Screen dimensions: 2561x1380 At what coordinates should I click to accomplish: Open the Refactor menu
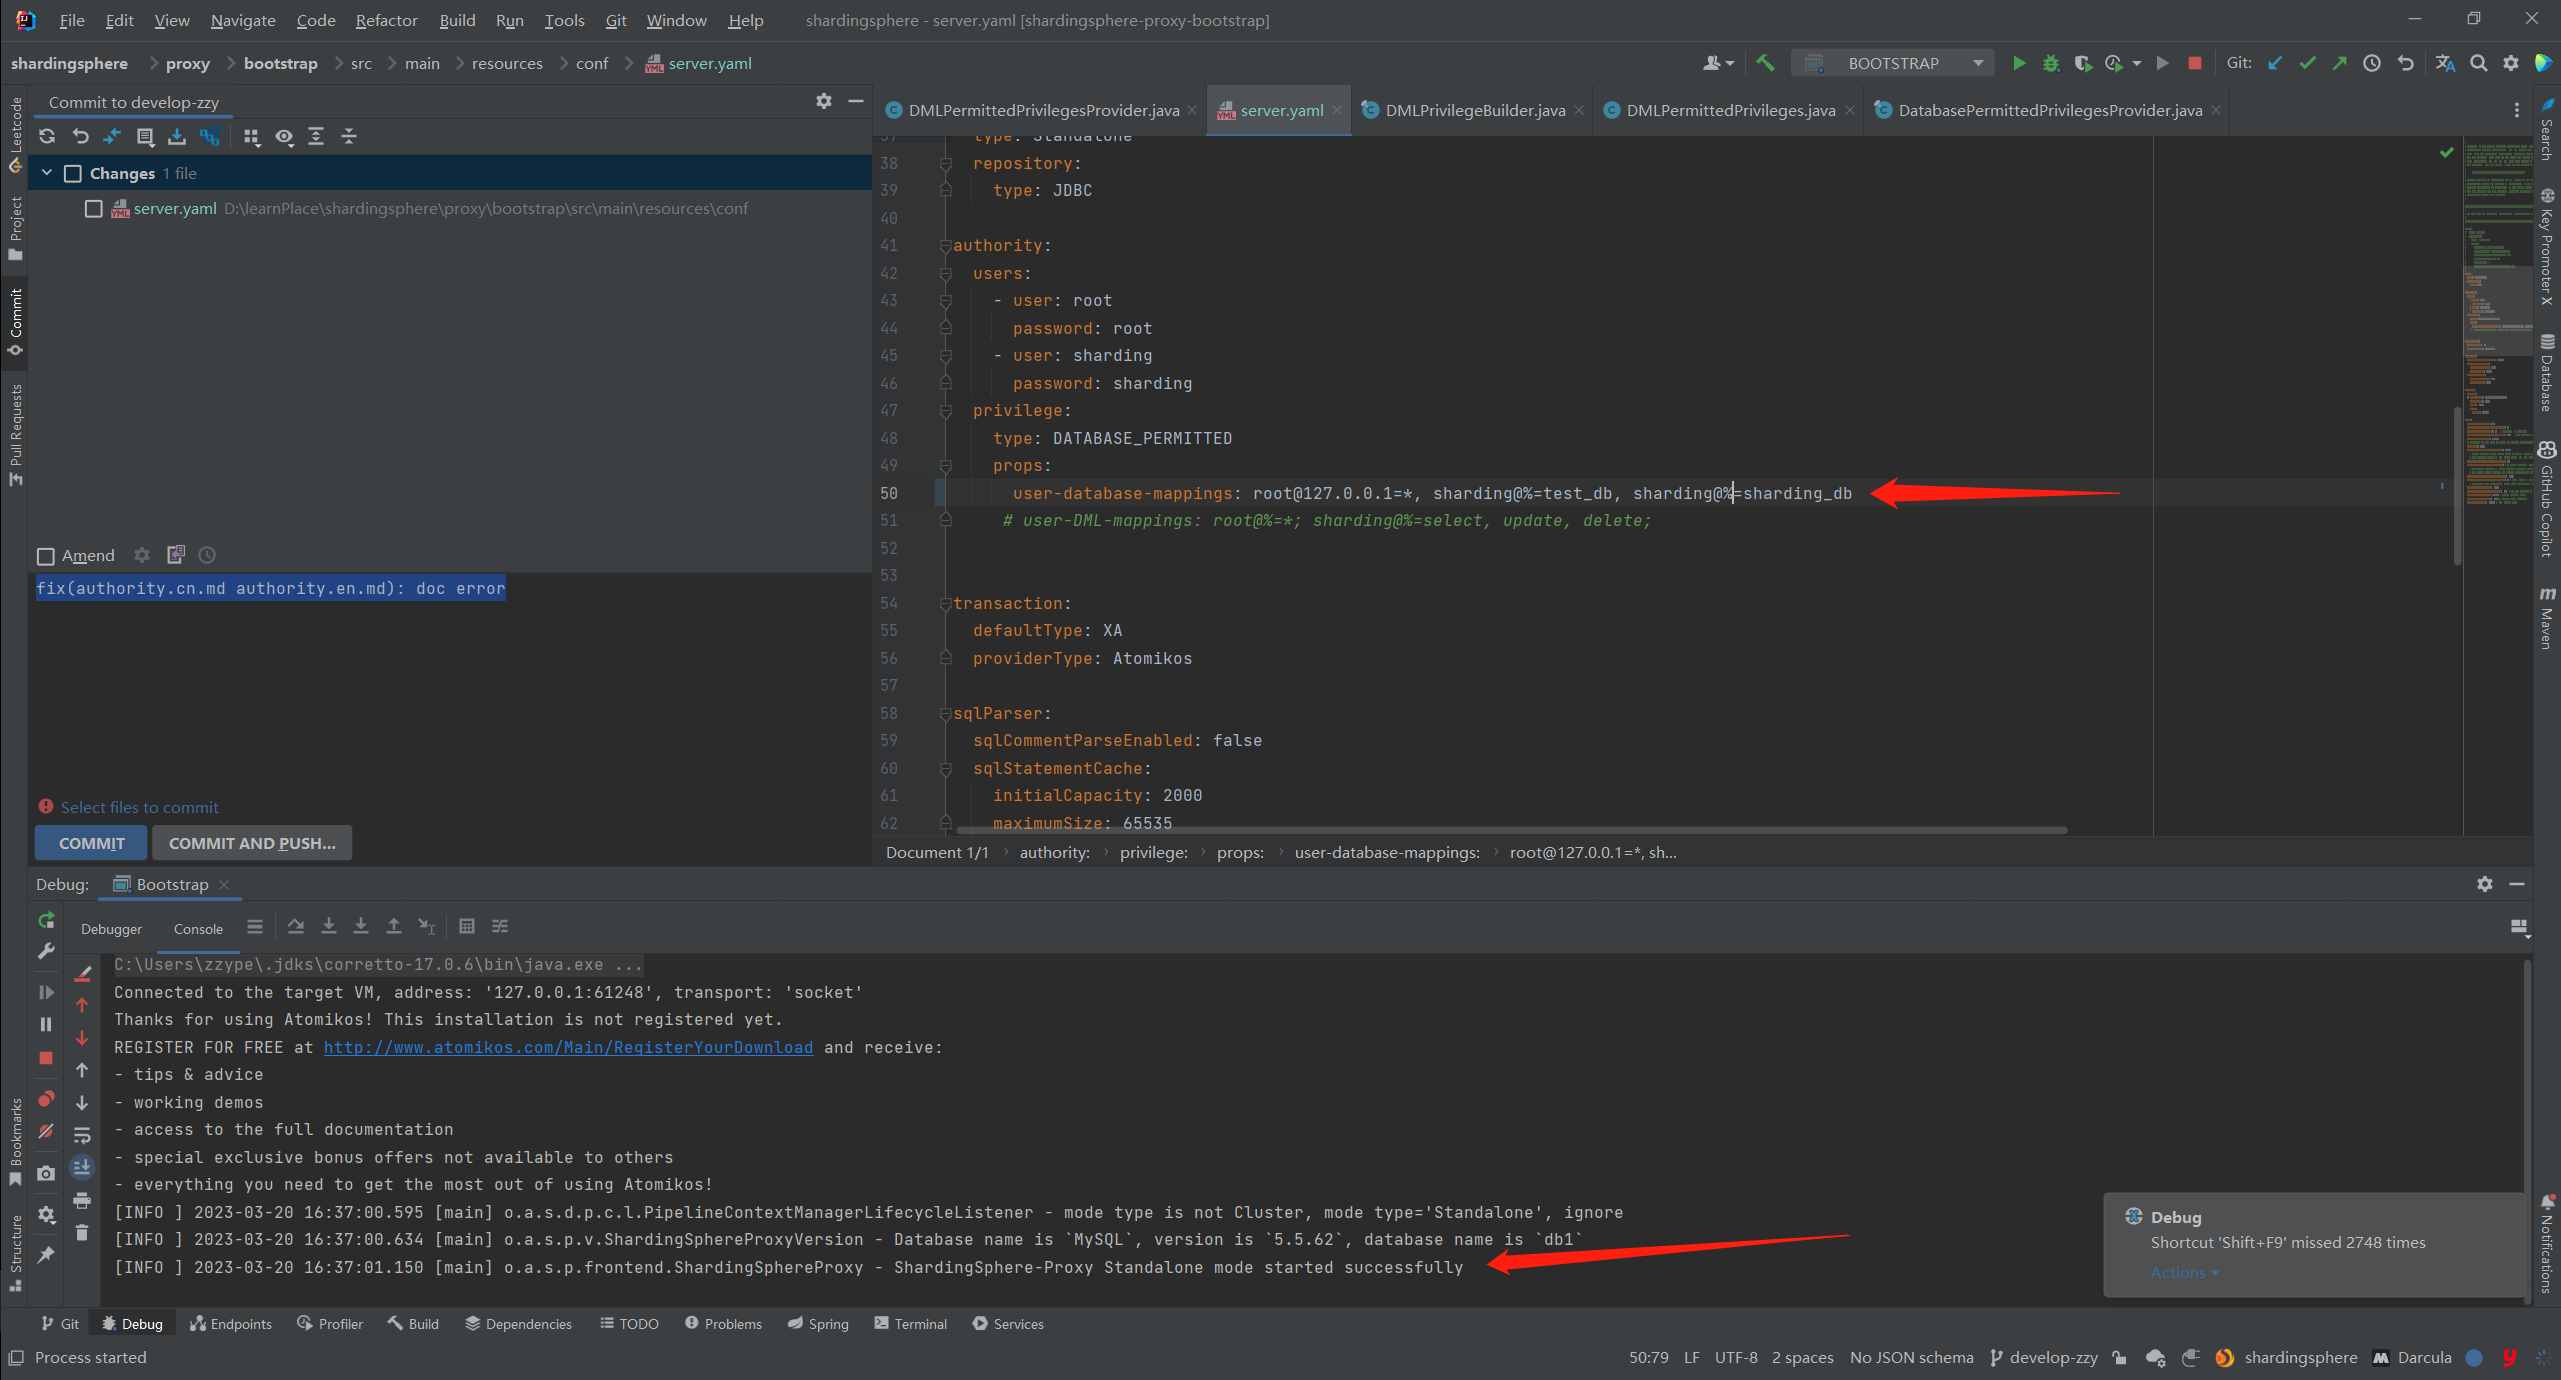click(386, 20)
